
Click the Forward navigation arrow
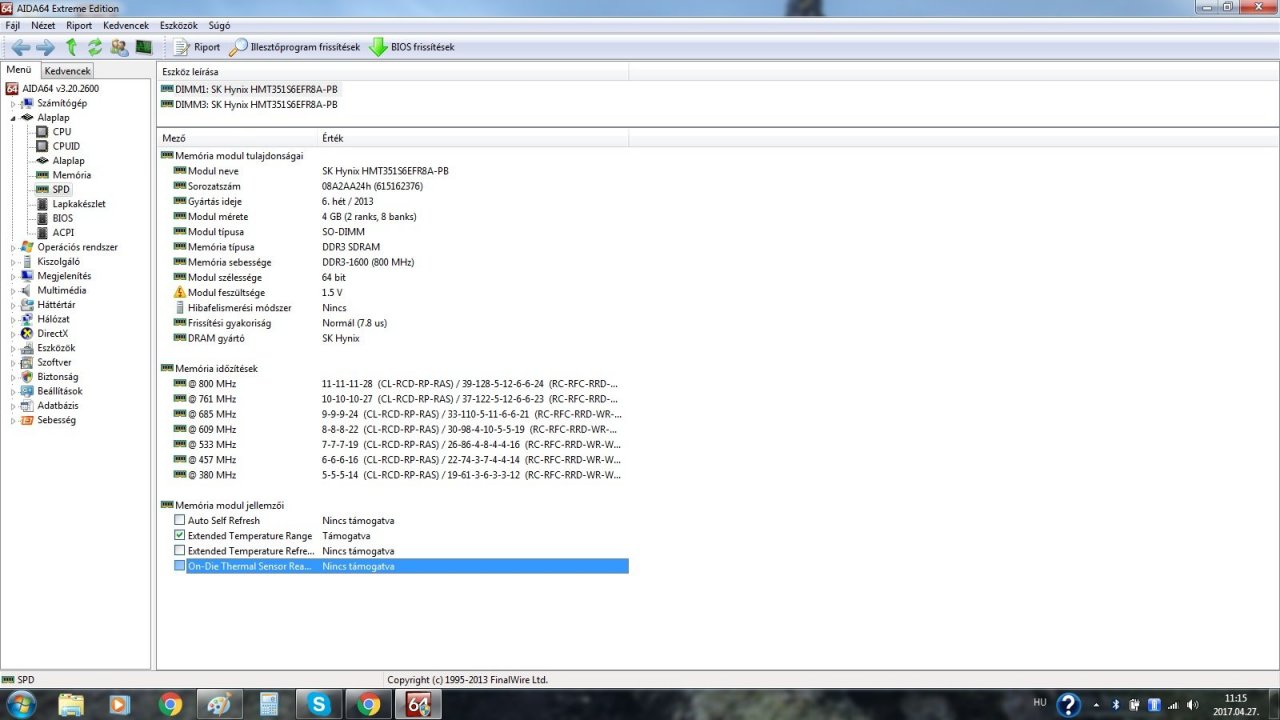coord(45,47)
